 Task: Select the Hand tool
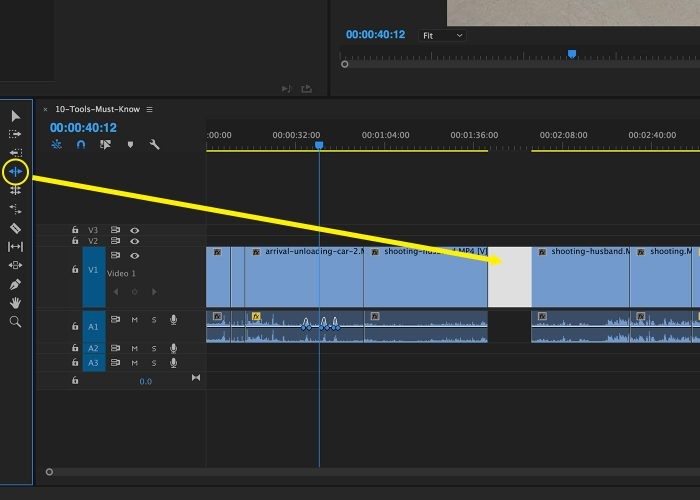(16, 303)
